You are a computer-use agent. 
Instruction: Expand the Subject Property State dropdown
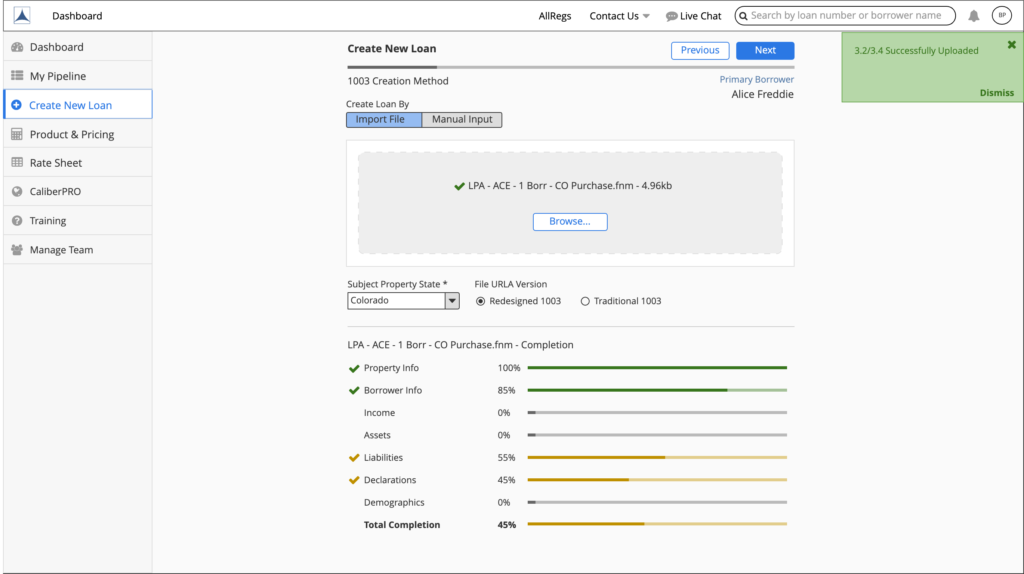[452, 301]
